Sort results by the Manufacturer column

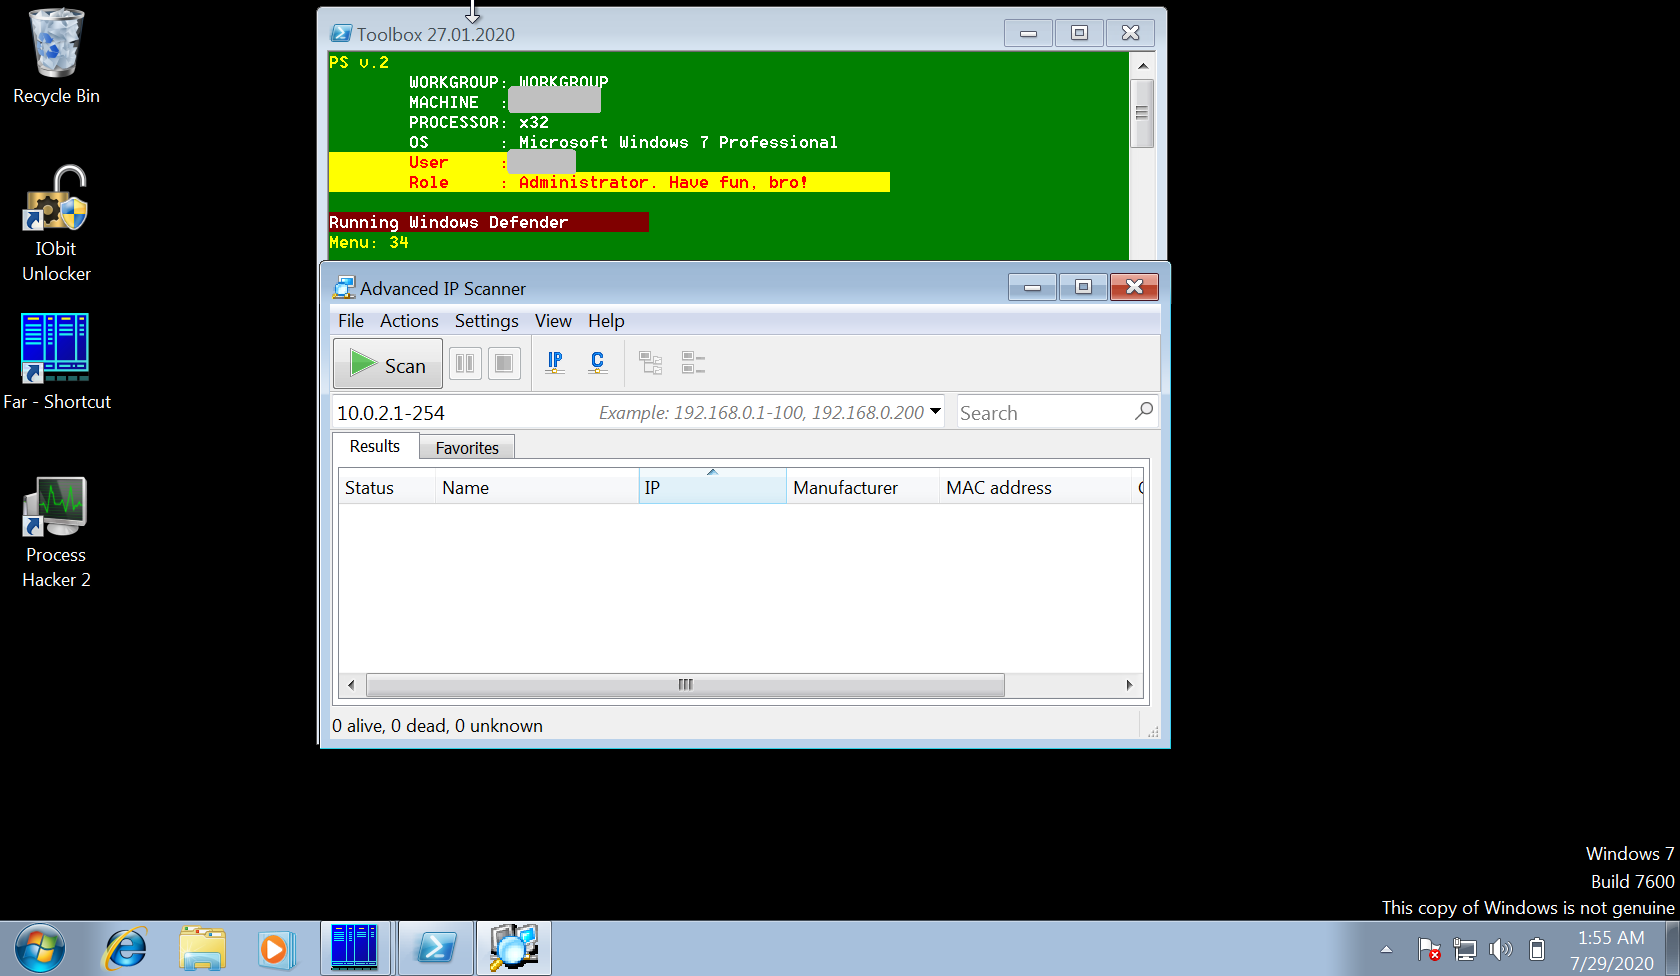coord(863,488)
